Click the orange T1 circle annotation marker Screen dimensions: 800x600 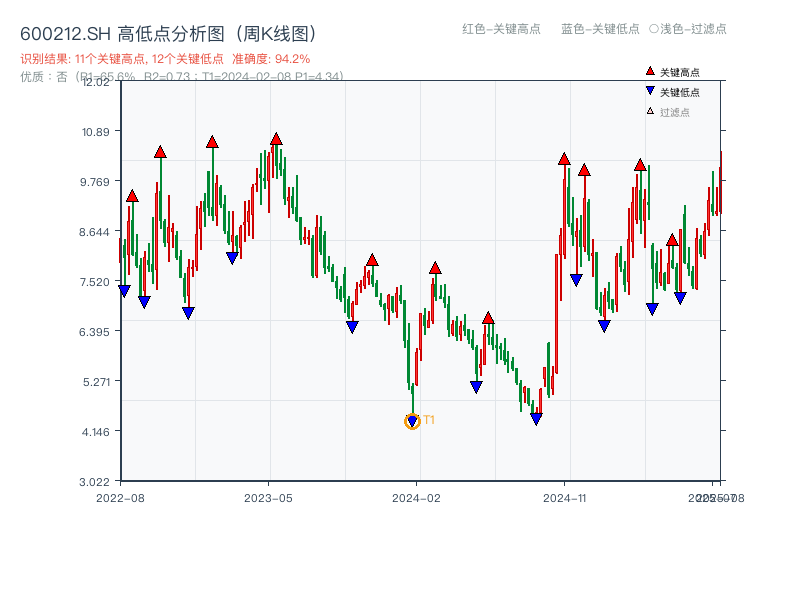411,421
